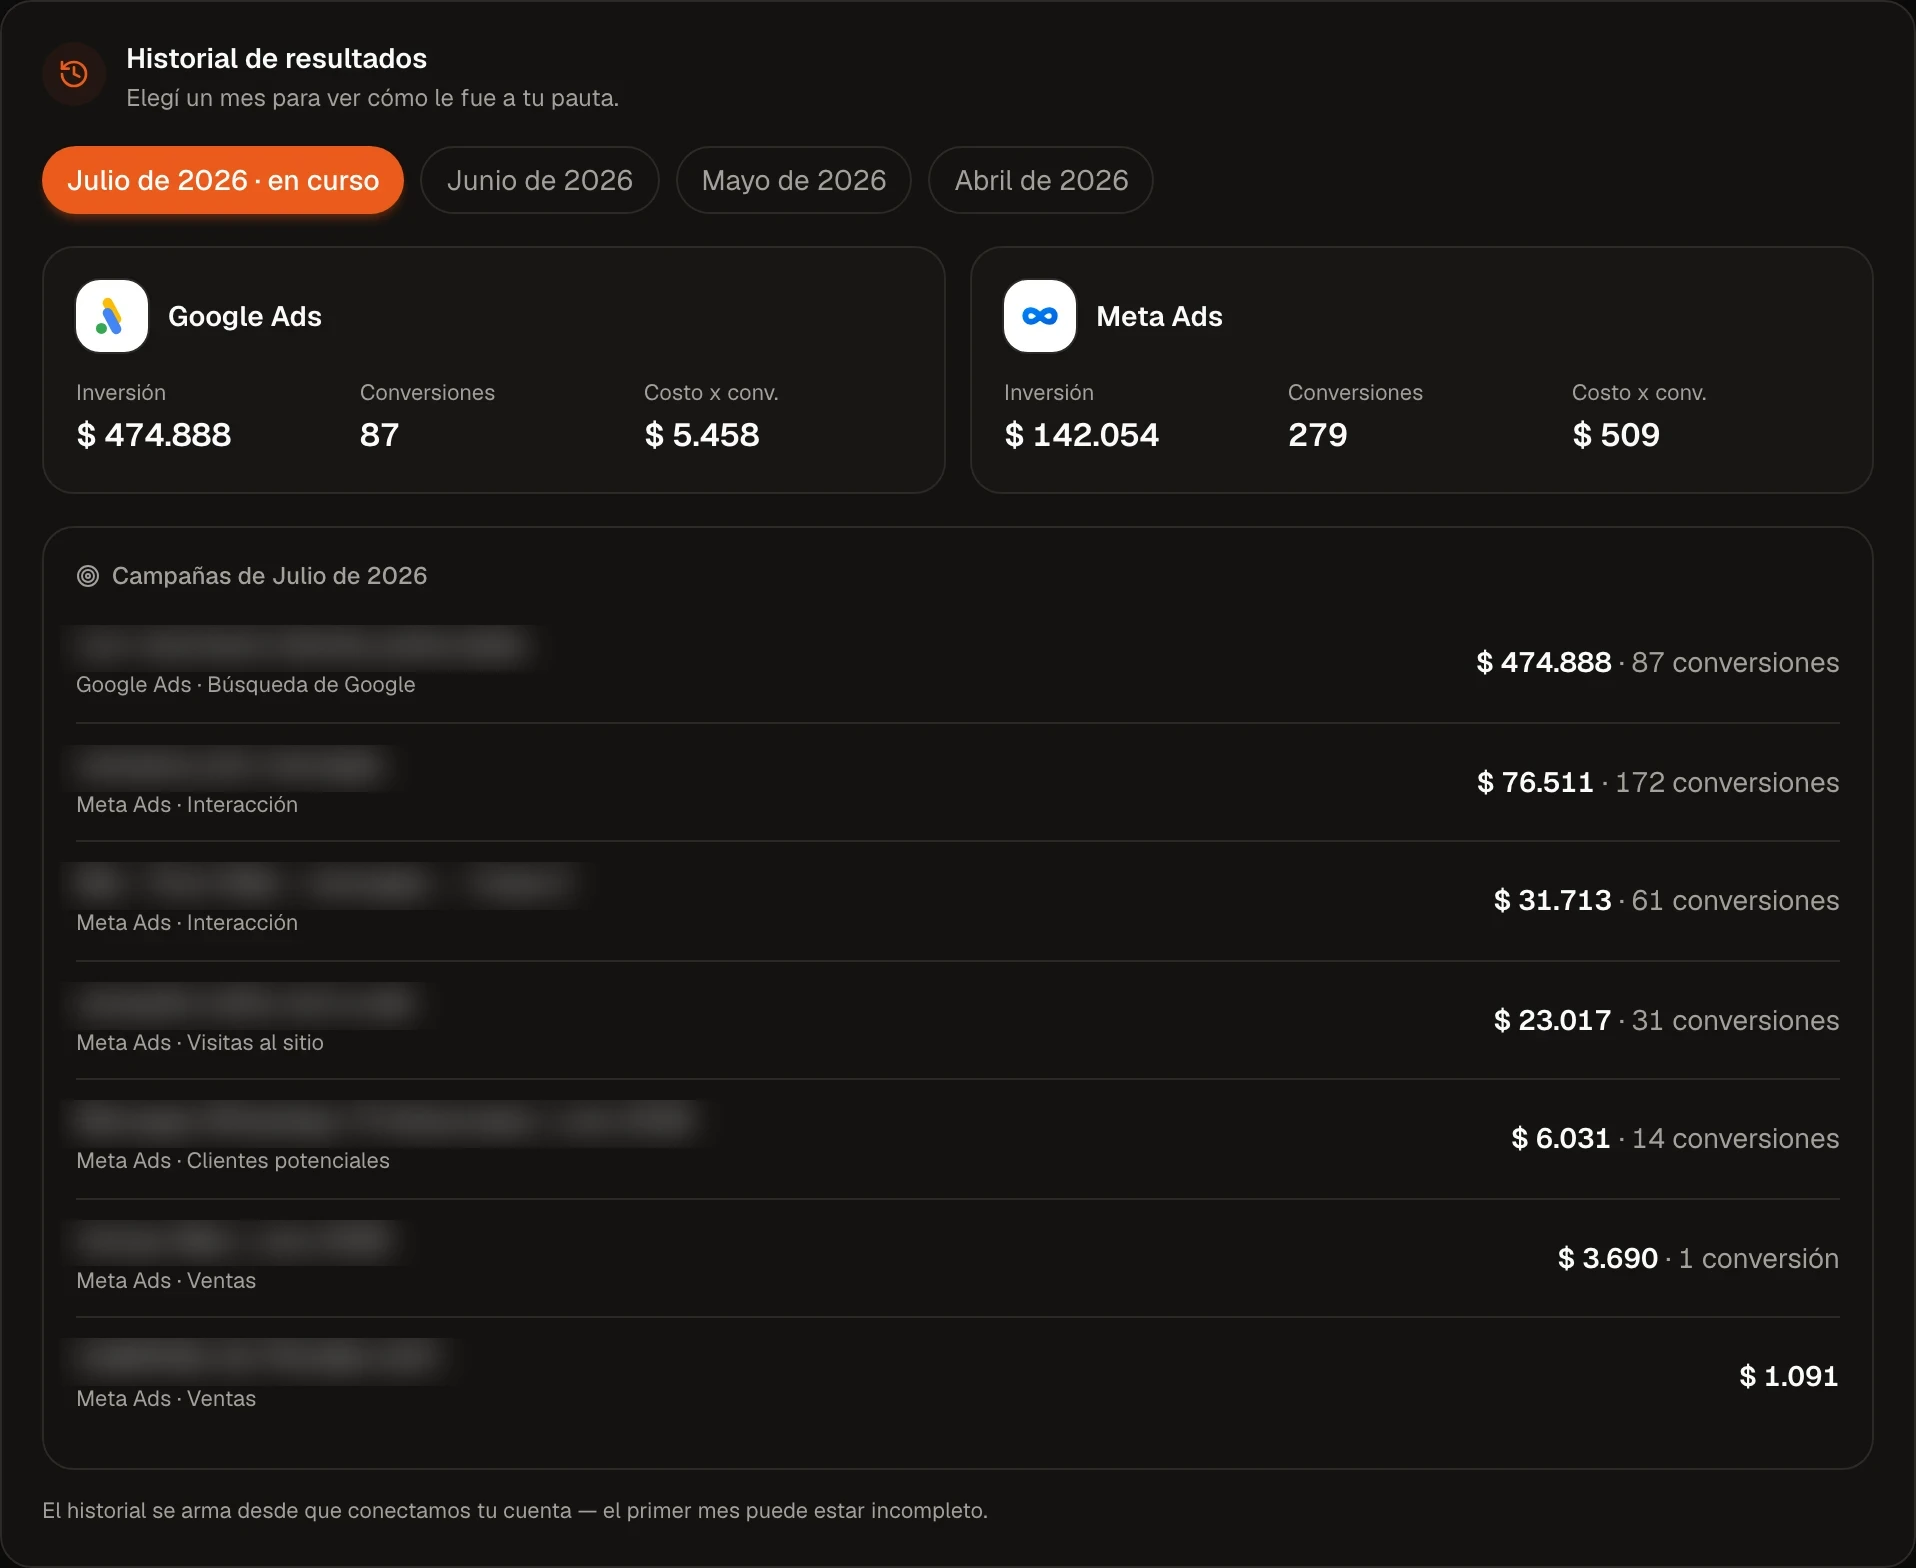Click the 'Conversiones' label in the Google Ads card
The height and width of the screenshot is (1568, 1916).
pos(427,392)
